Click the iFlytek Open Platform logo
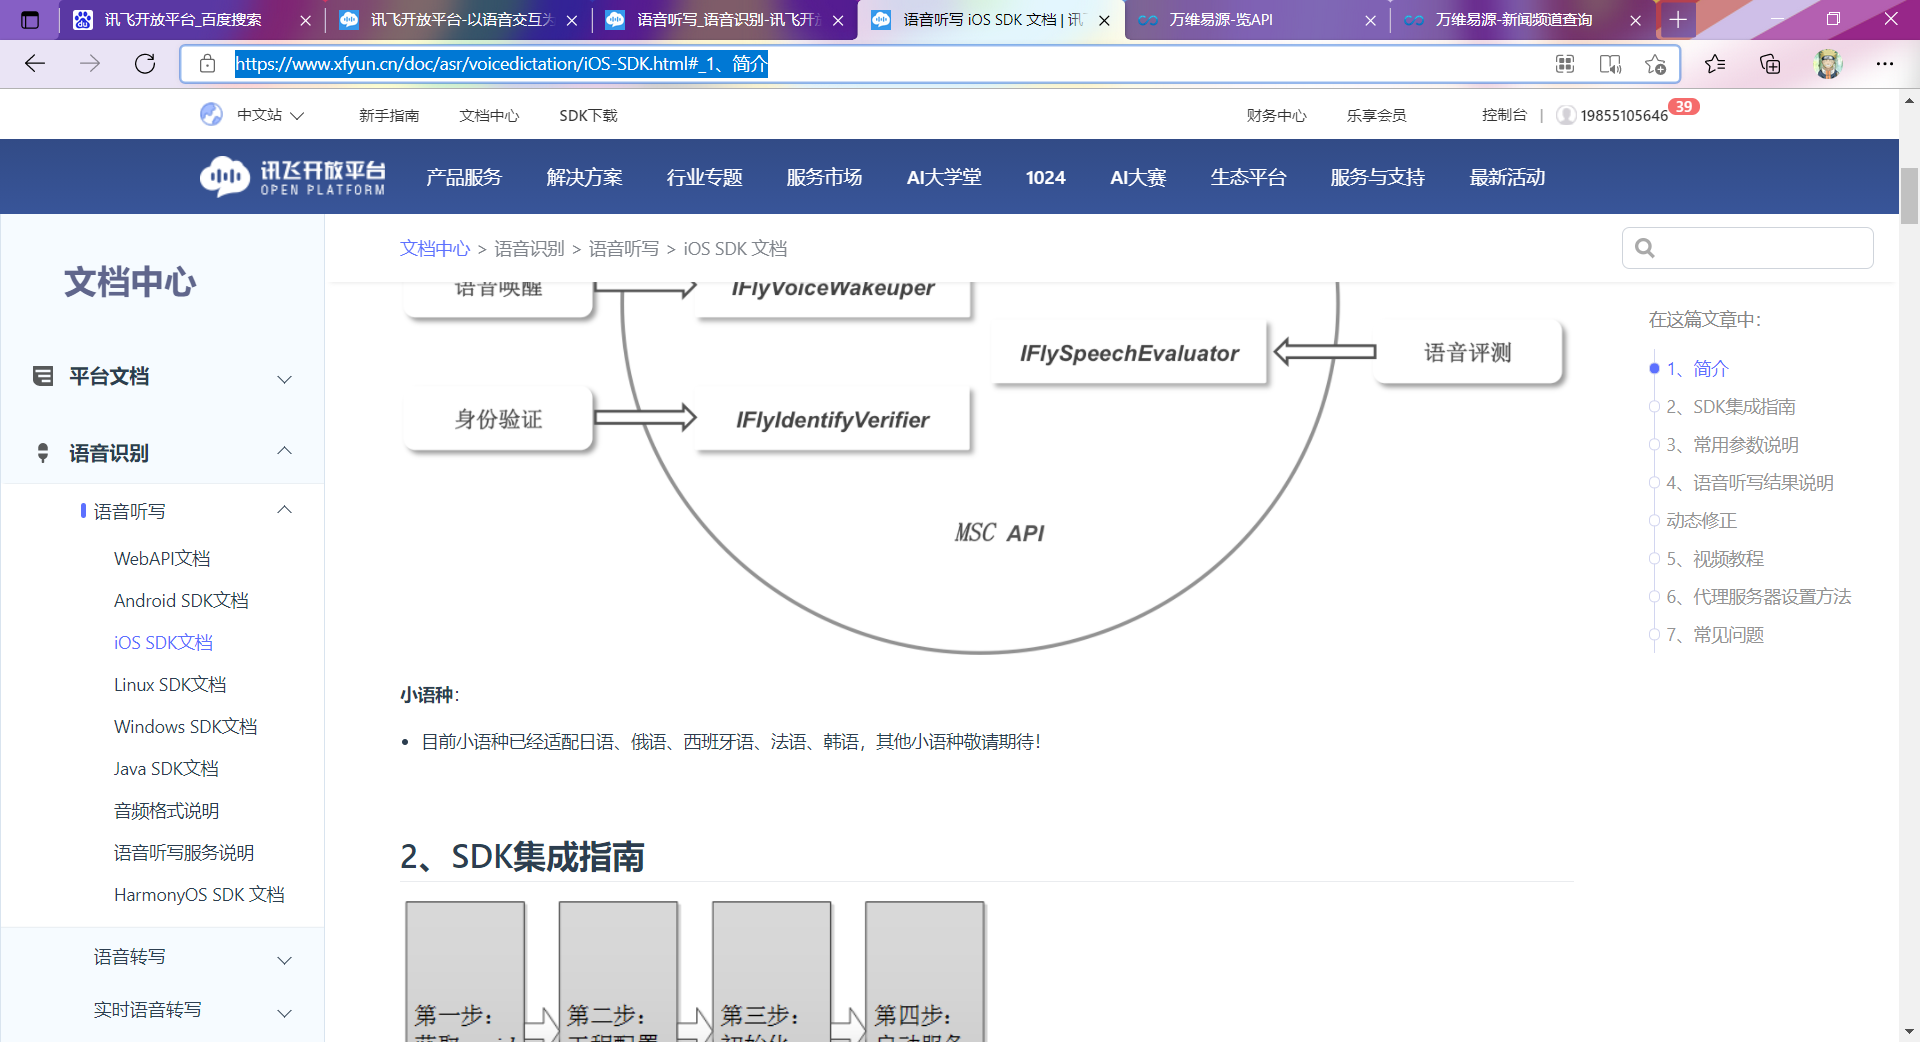The image size is (1920, 1042). [292, 177]
